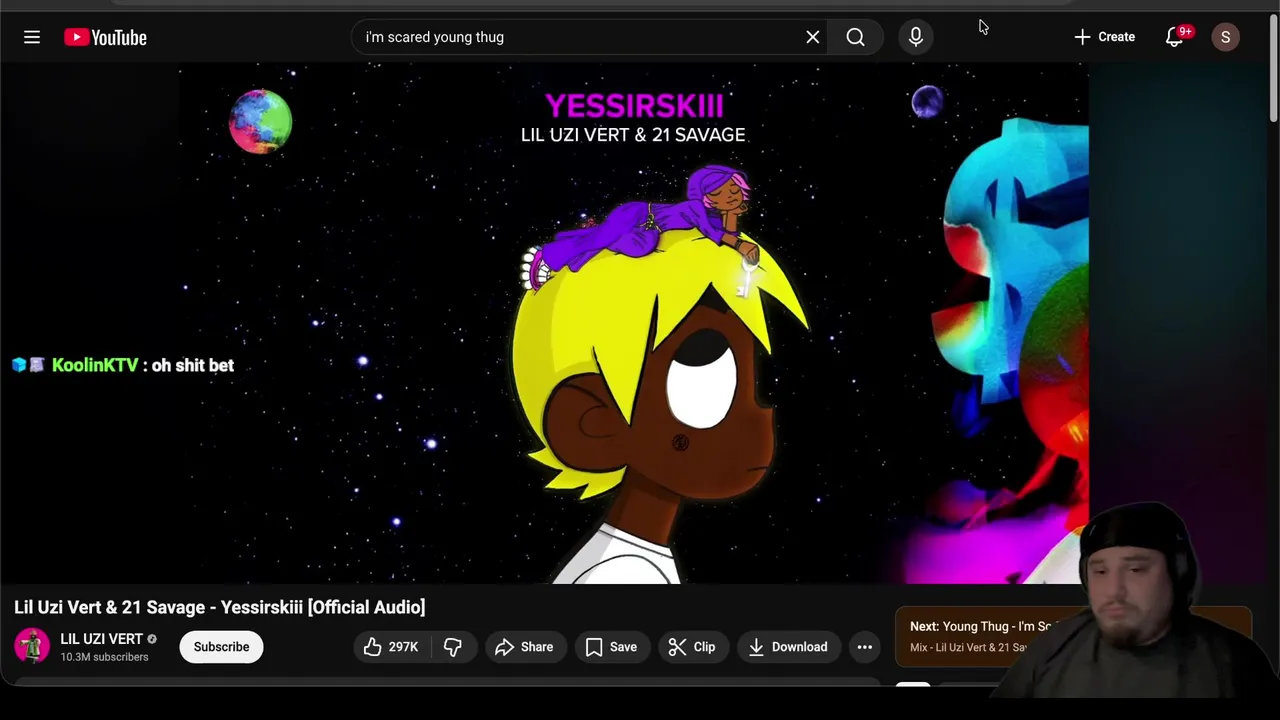1280x720 pixels.
Task: Download the video
Action: click(788, 647)
